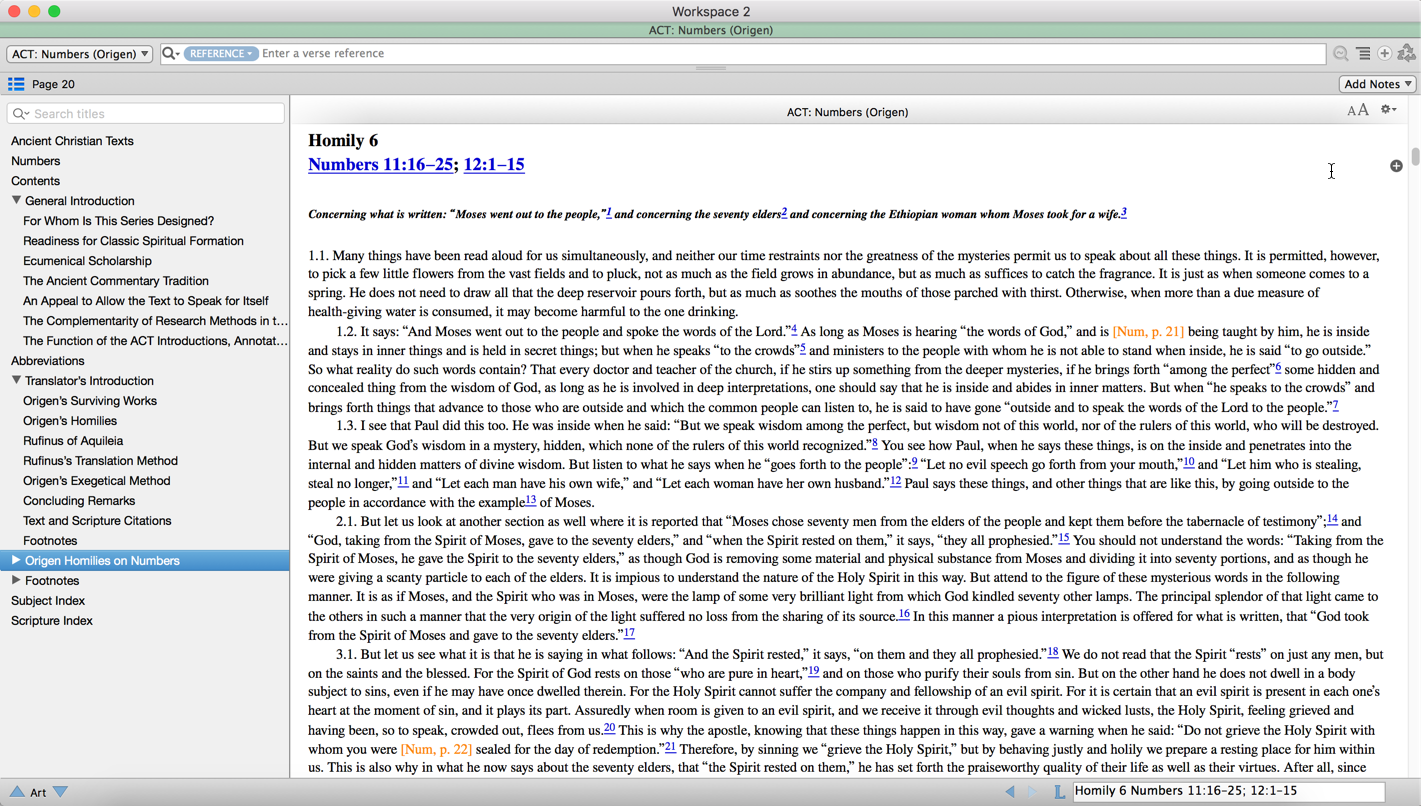Image resolution: width=1423 pixels, height=806 pixels.
Task: Open the gear display settings menu
Action: [1388, 110]
